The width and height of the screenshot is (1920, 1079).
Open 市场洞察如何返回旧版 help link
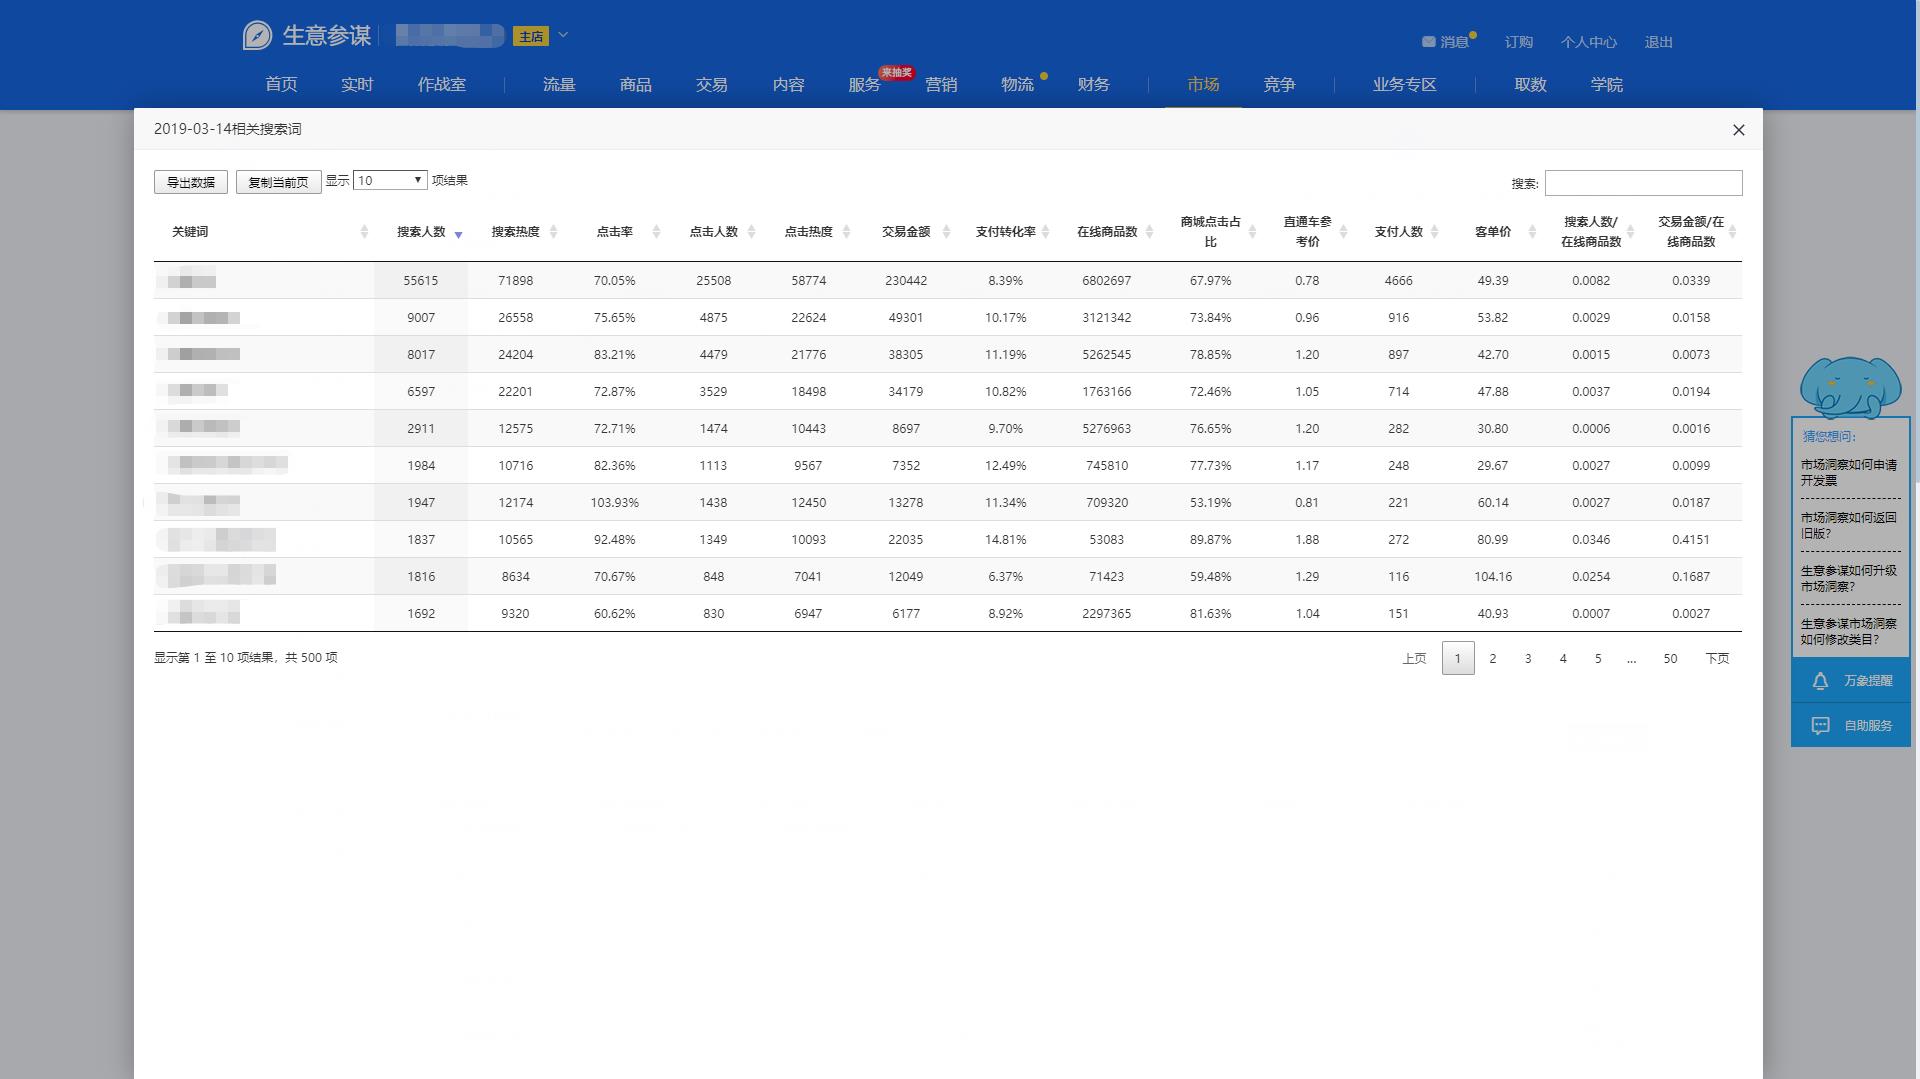point(1849,526)
